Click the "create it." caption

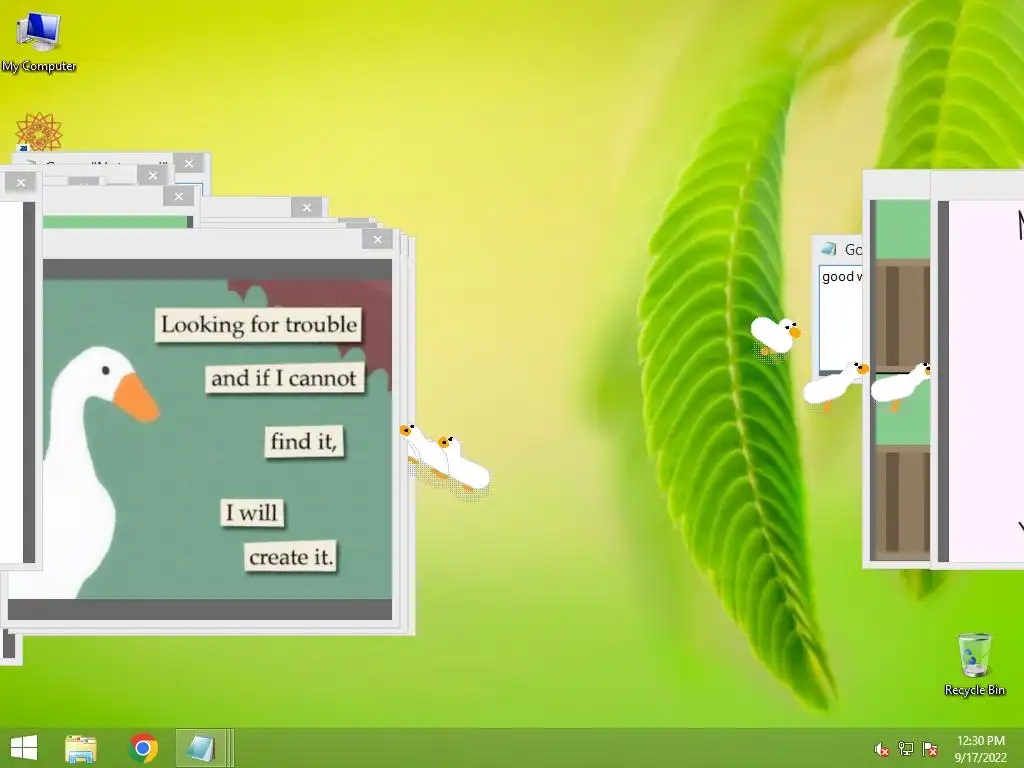tap(291, 557)
